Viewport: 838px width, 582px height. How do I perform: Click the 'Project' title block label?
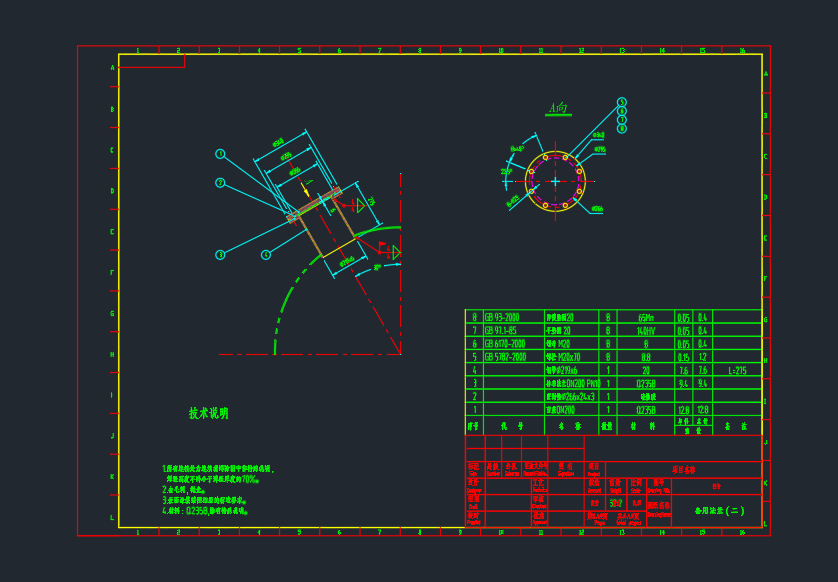[x=594, y=474]
